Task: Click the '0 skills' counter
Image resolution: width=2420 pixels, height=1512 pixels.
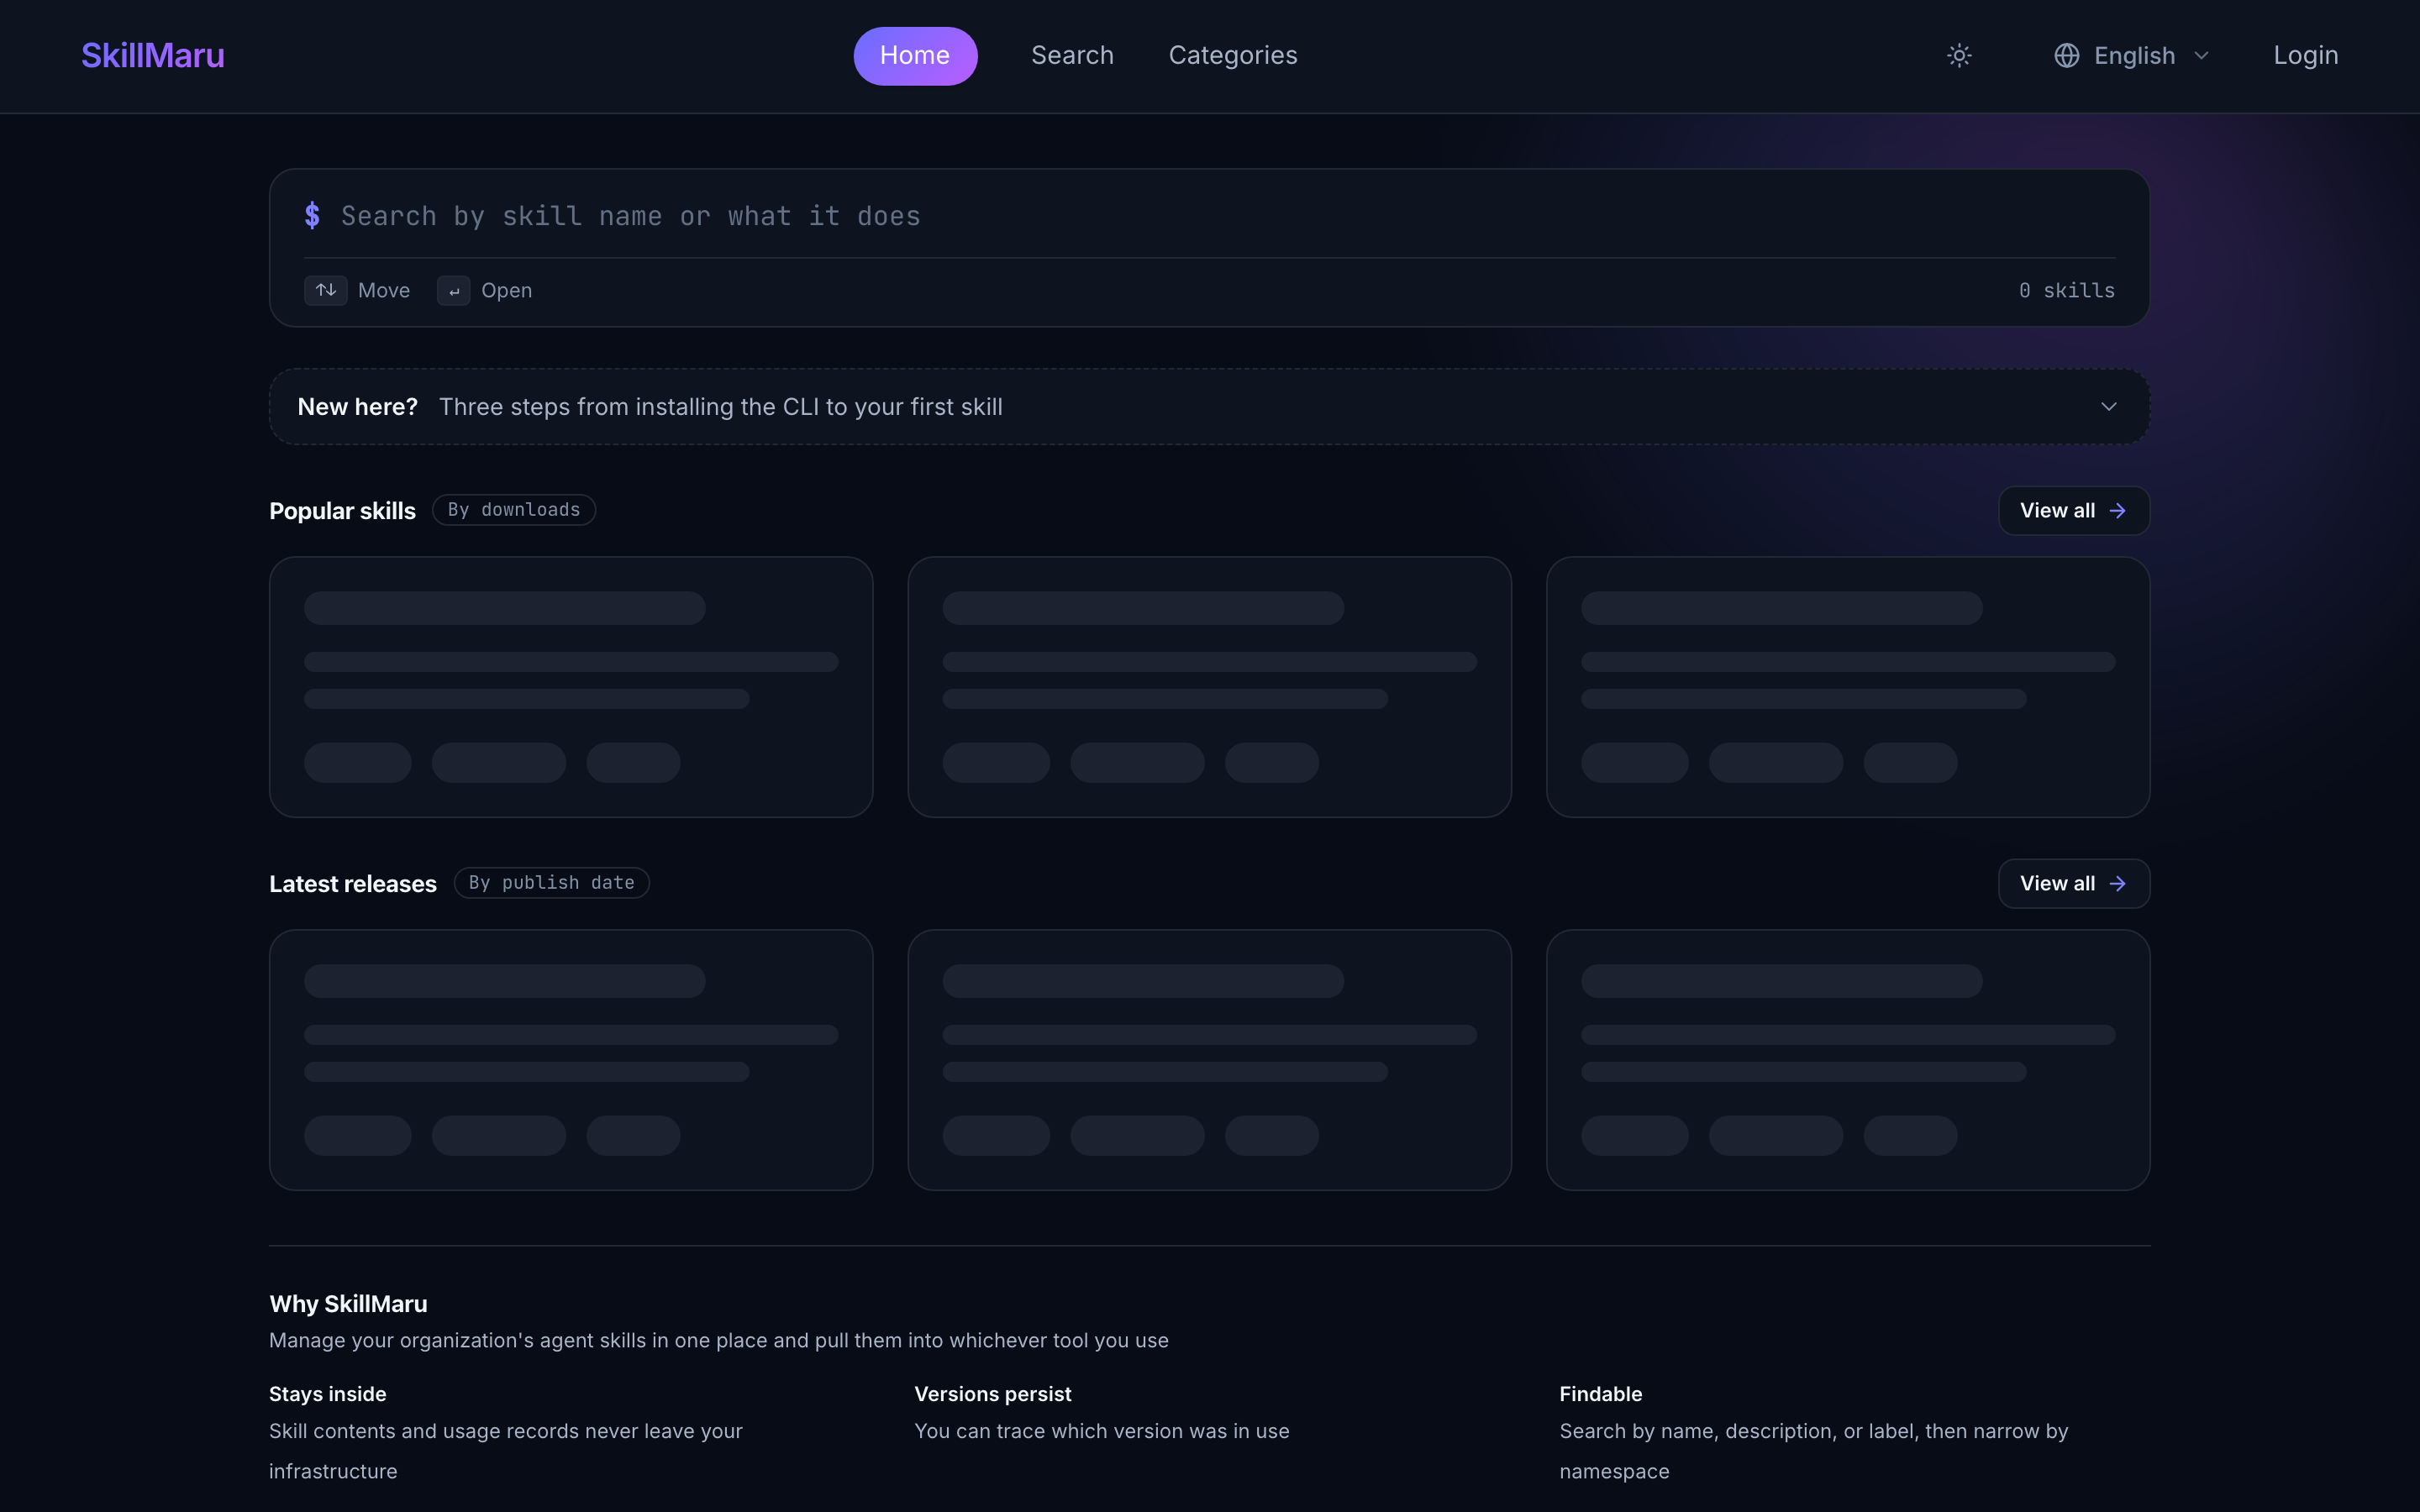Action: (2066, 290)
